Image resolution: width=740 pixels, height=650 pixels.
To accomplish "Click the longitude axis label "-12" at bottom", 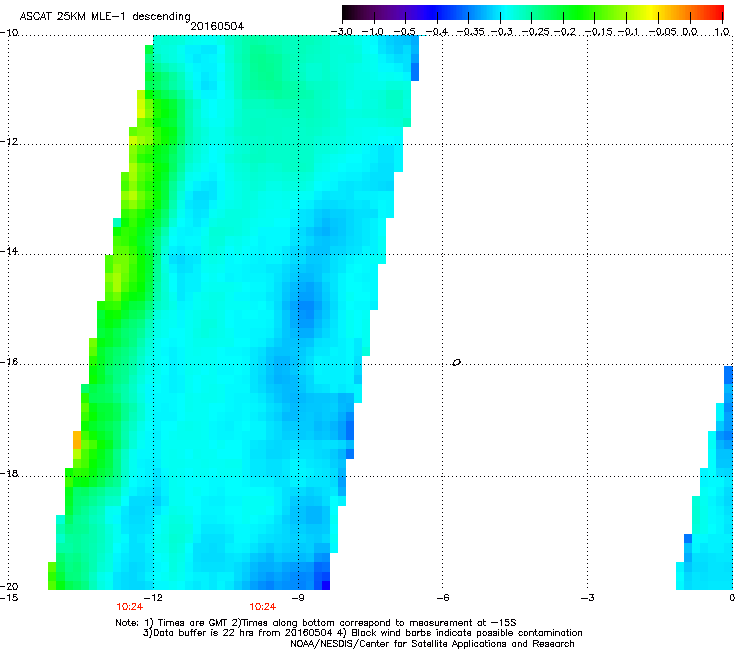I will (x=153, y=598).
